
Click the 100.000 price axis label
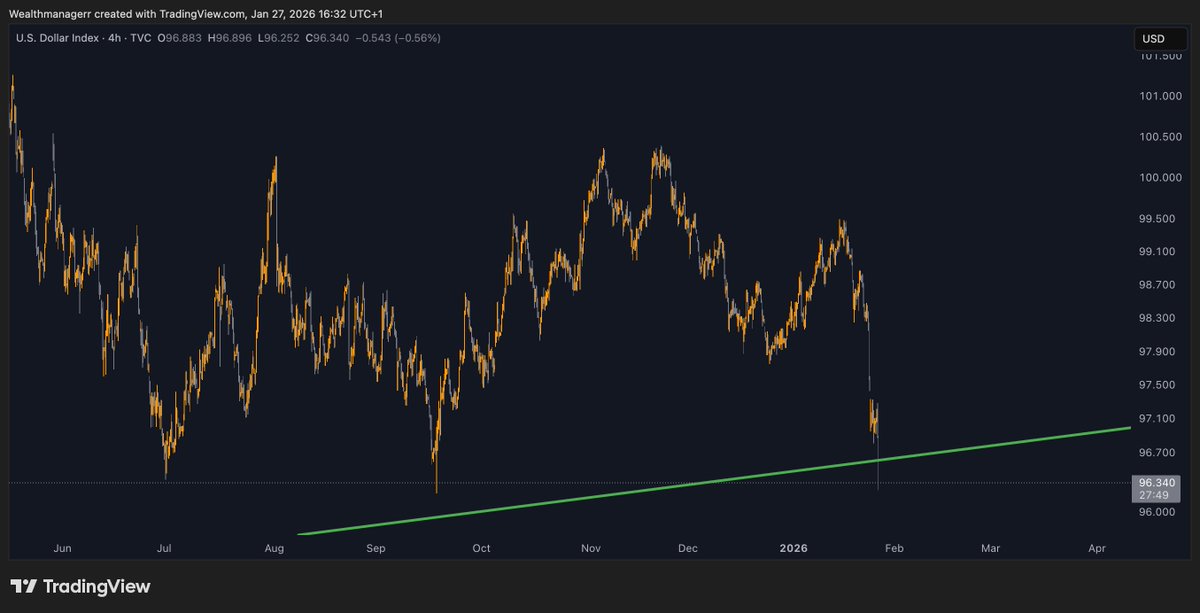[1160, 178]
